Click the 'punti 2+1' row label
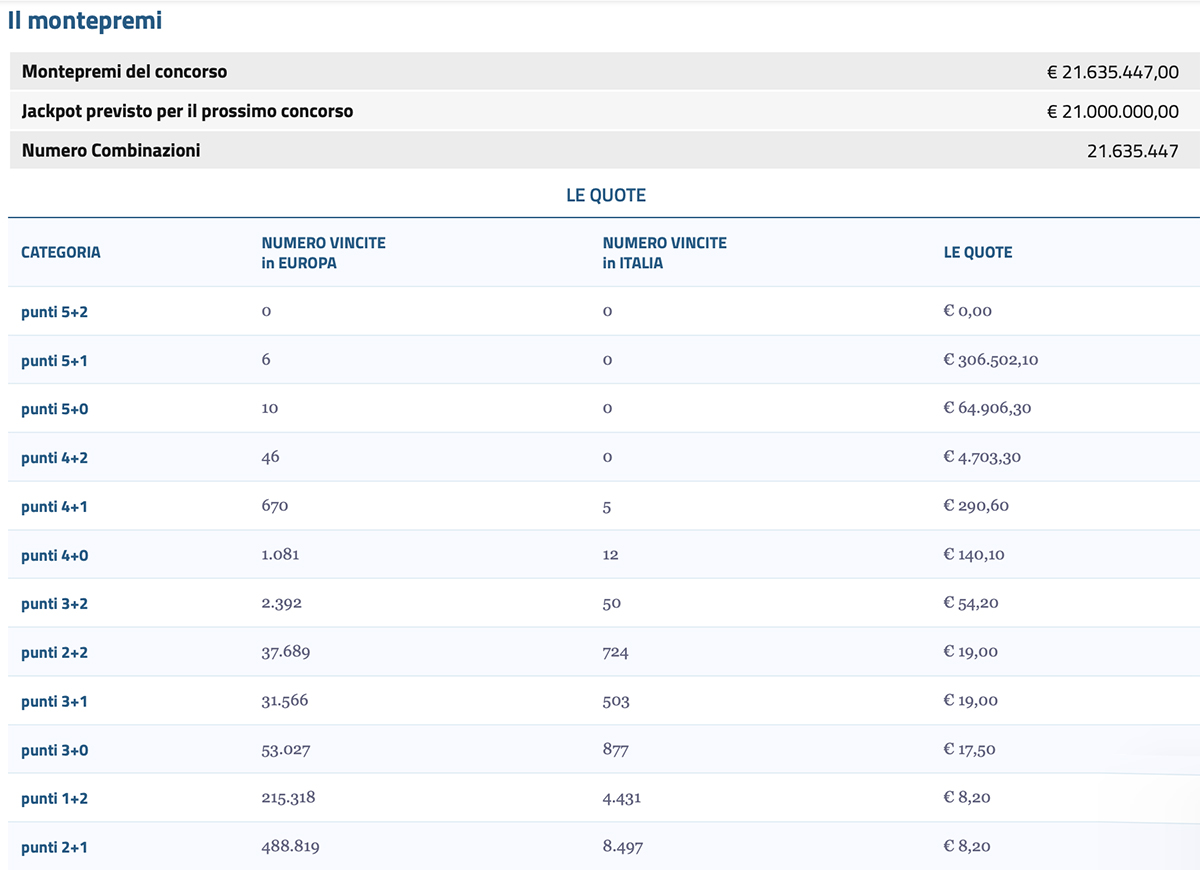This screenshot has height=870, width=1200. click(x=54, y=848)
